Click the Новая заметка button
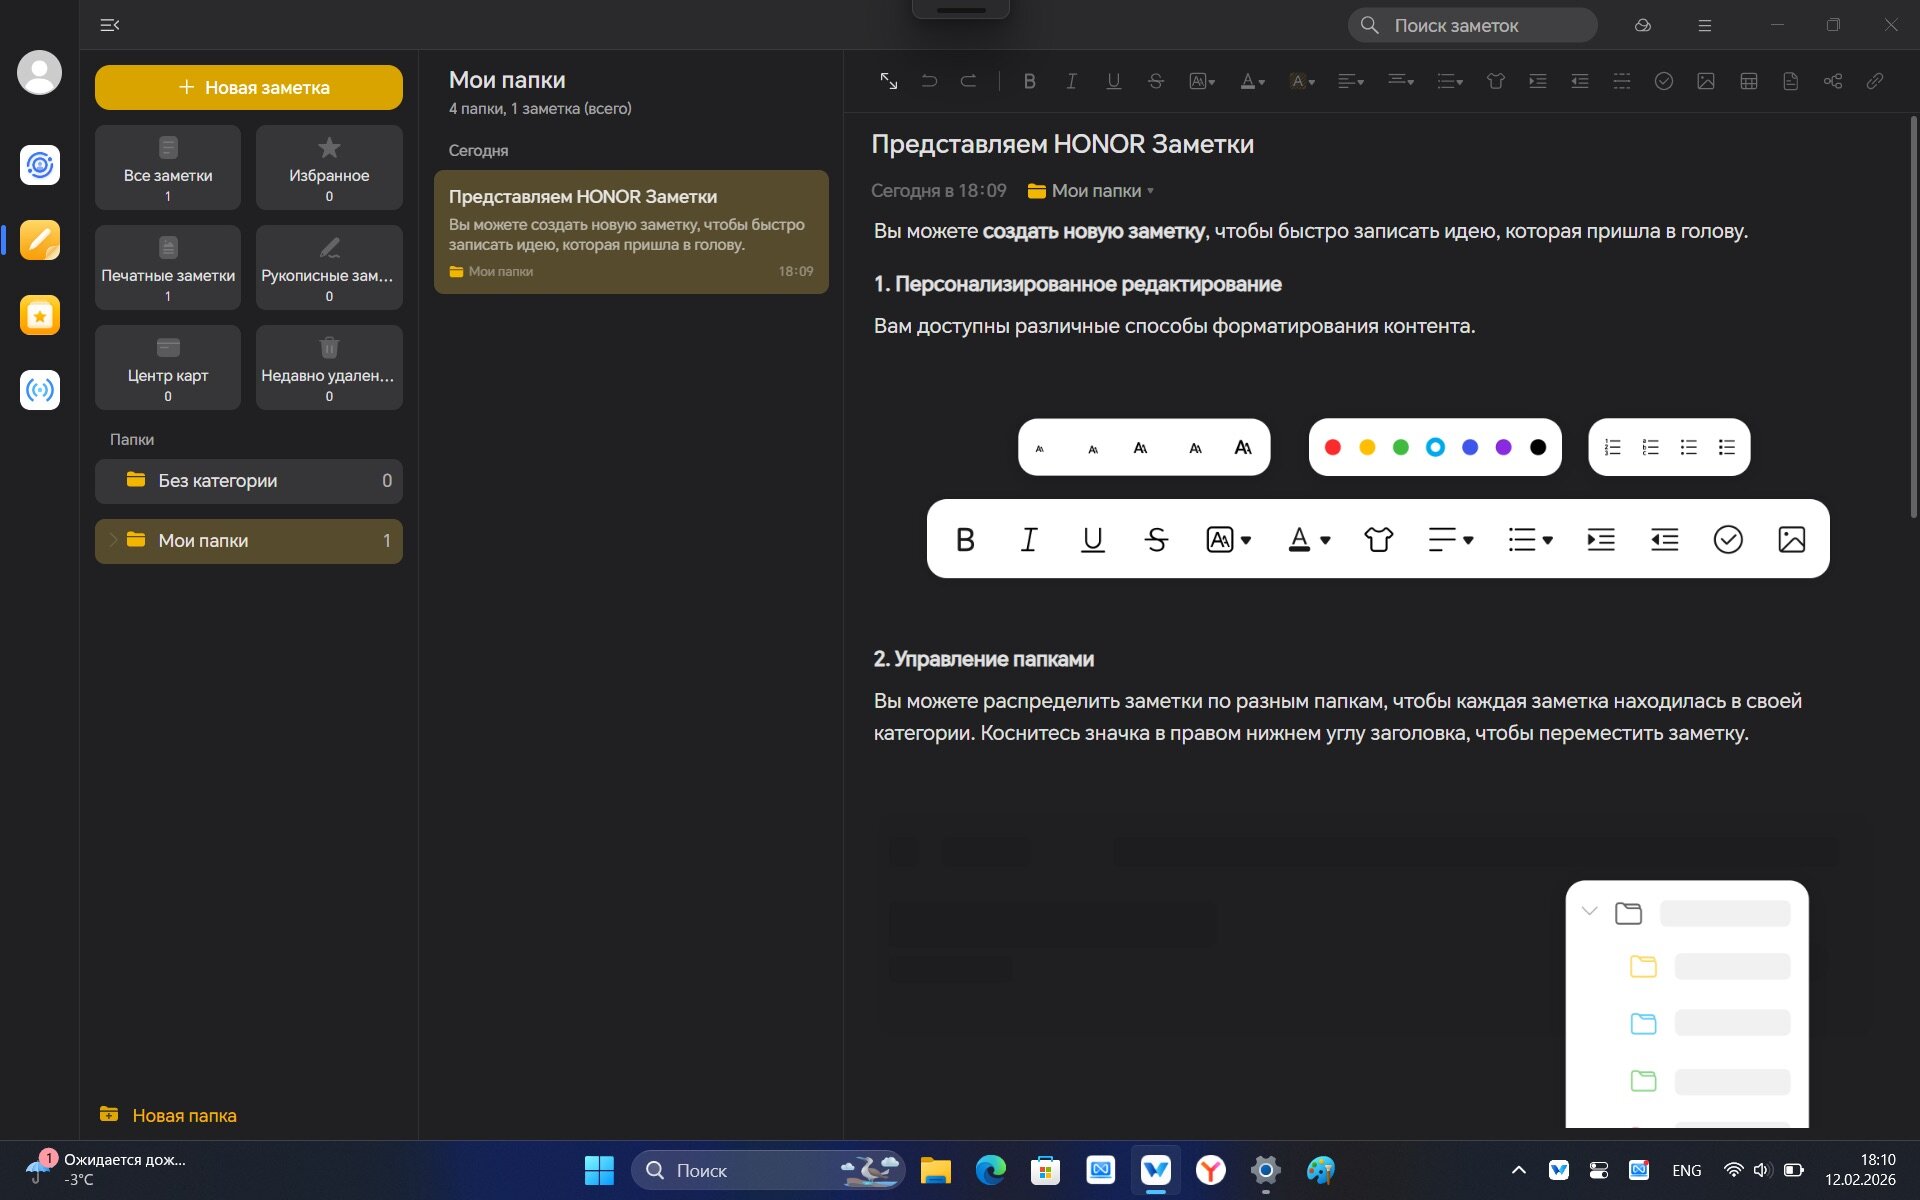Viewport: 1920px width, 1200px height. pos(249,87)
